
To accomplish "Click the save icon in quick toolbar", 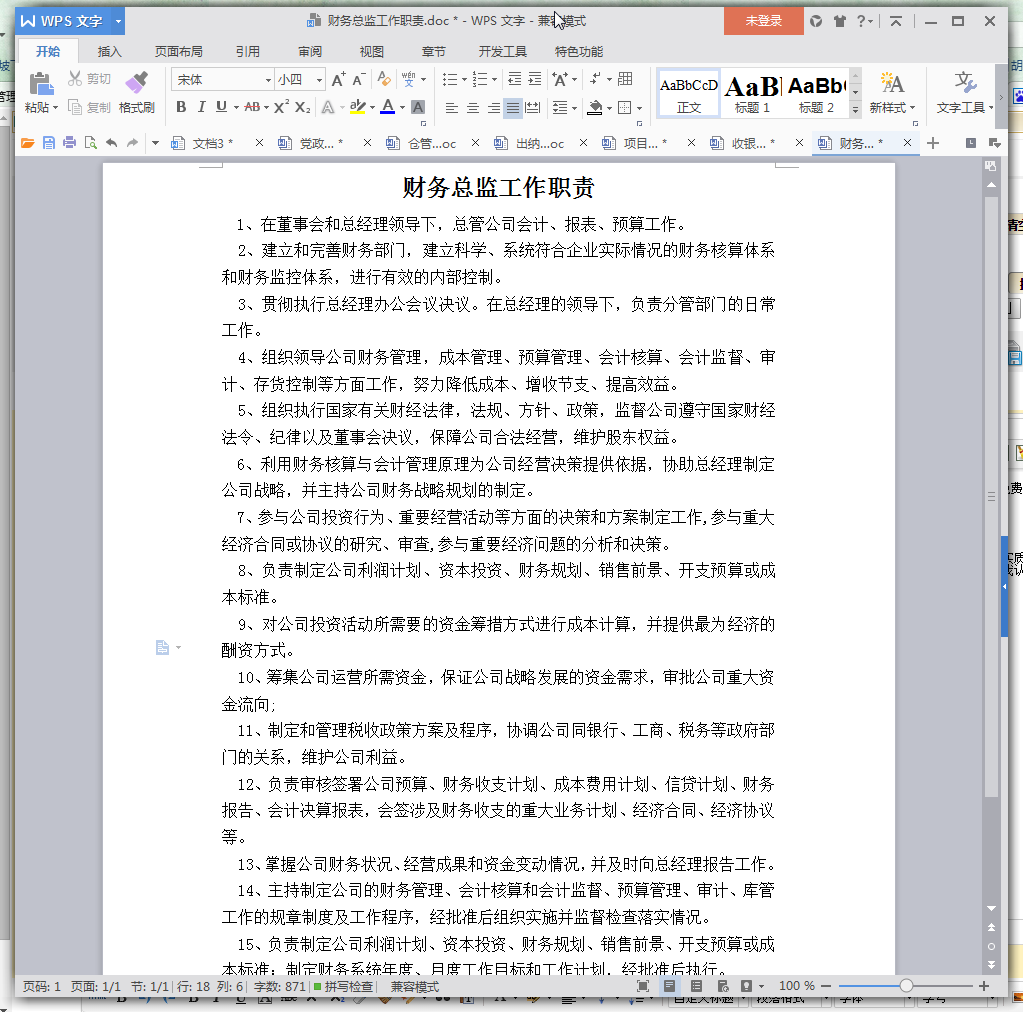I will (48, 143).
